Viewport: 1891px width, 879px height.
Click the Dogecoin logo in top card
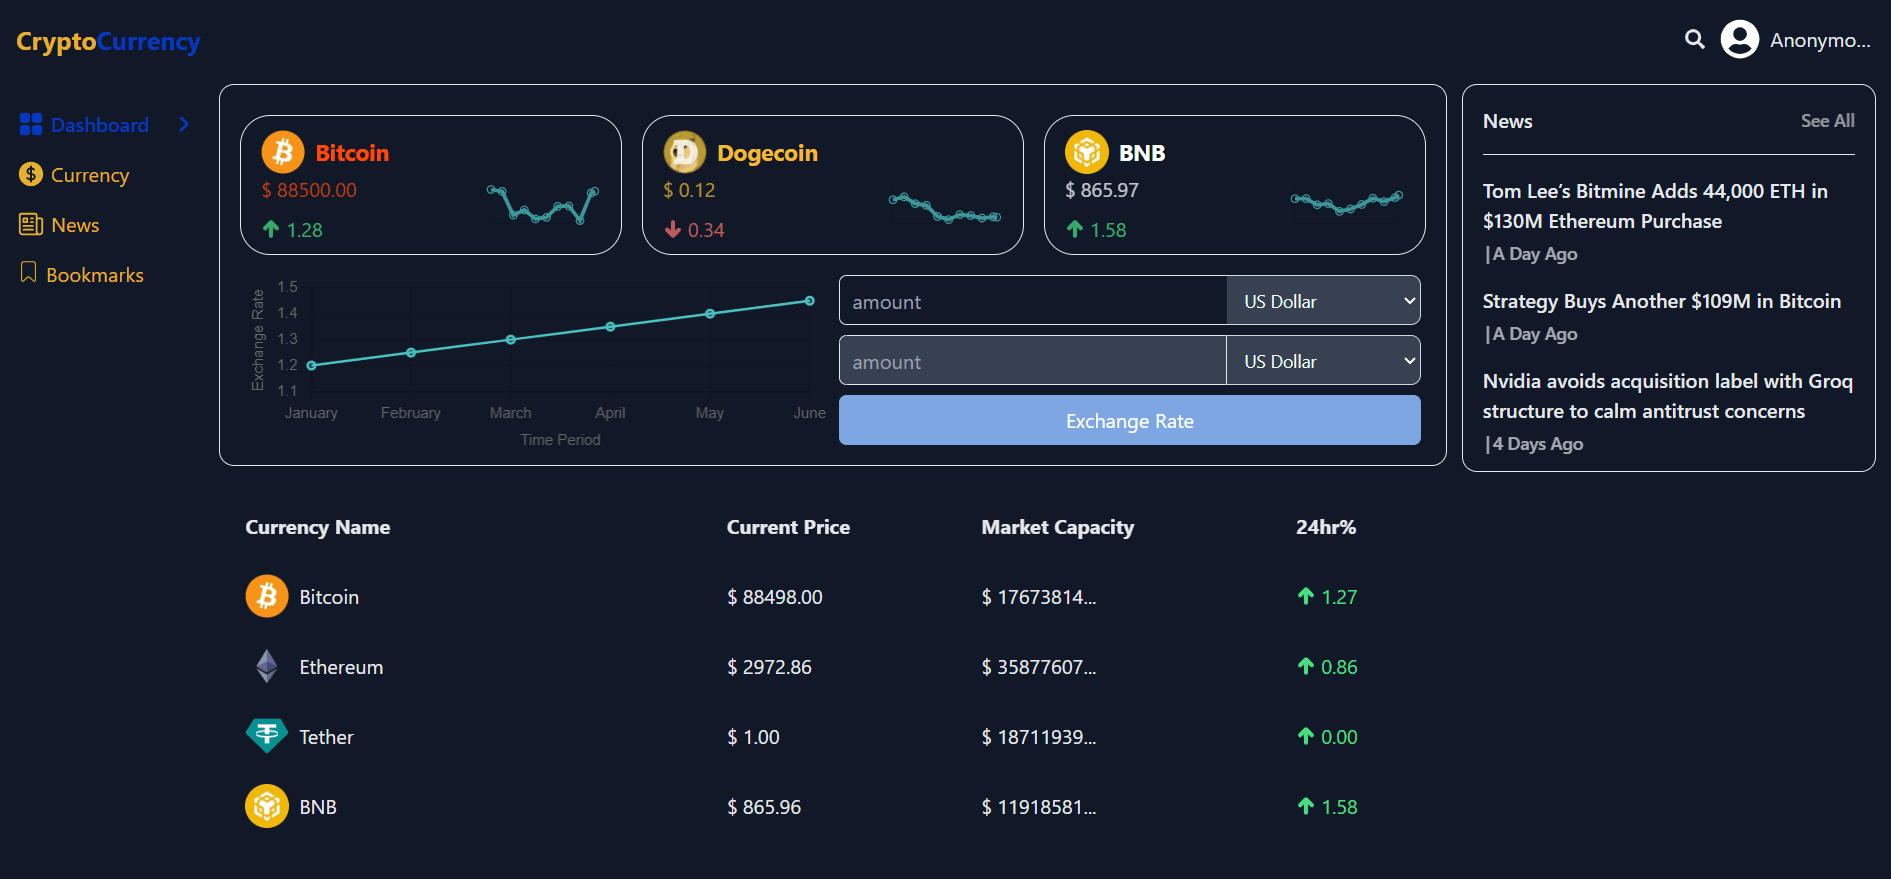coord(685,152)
